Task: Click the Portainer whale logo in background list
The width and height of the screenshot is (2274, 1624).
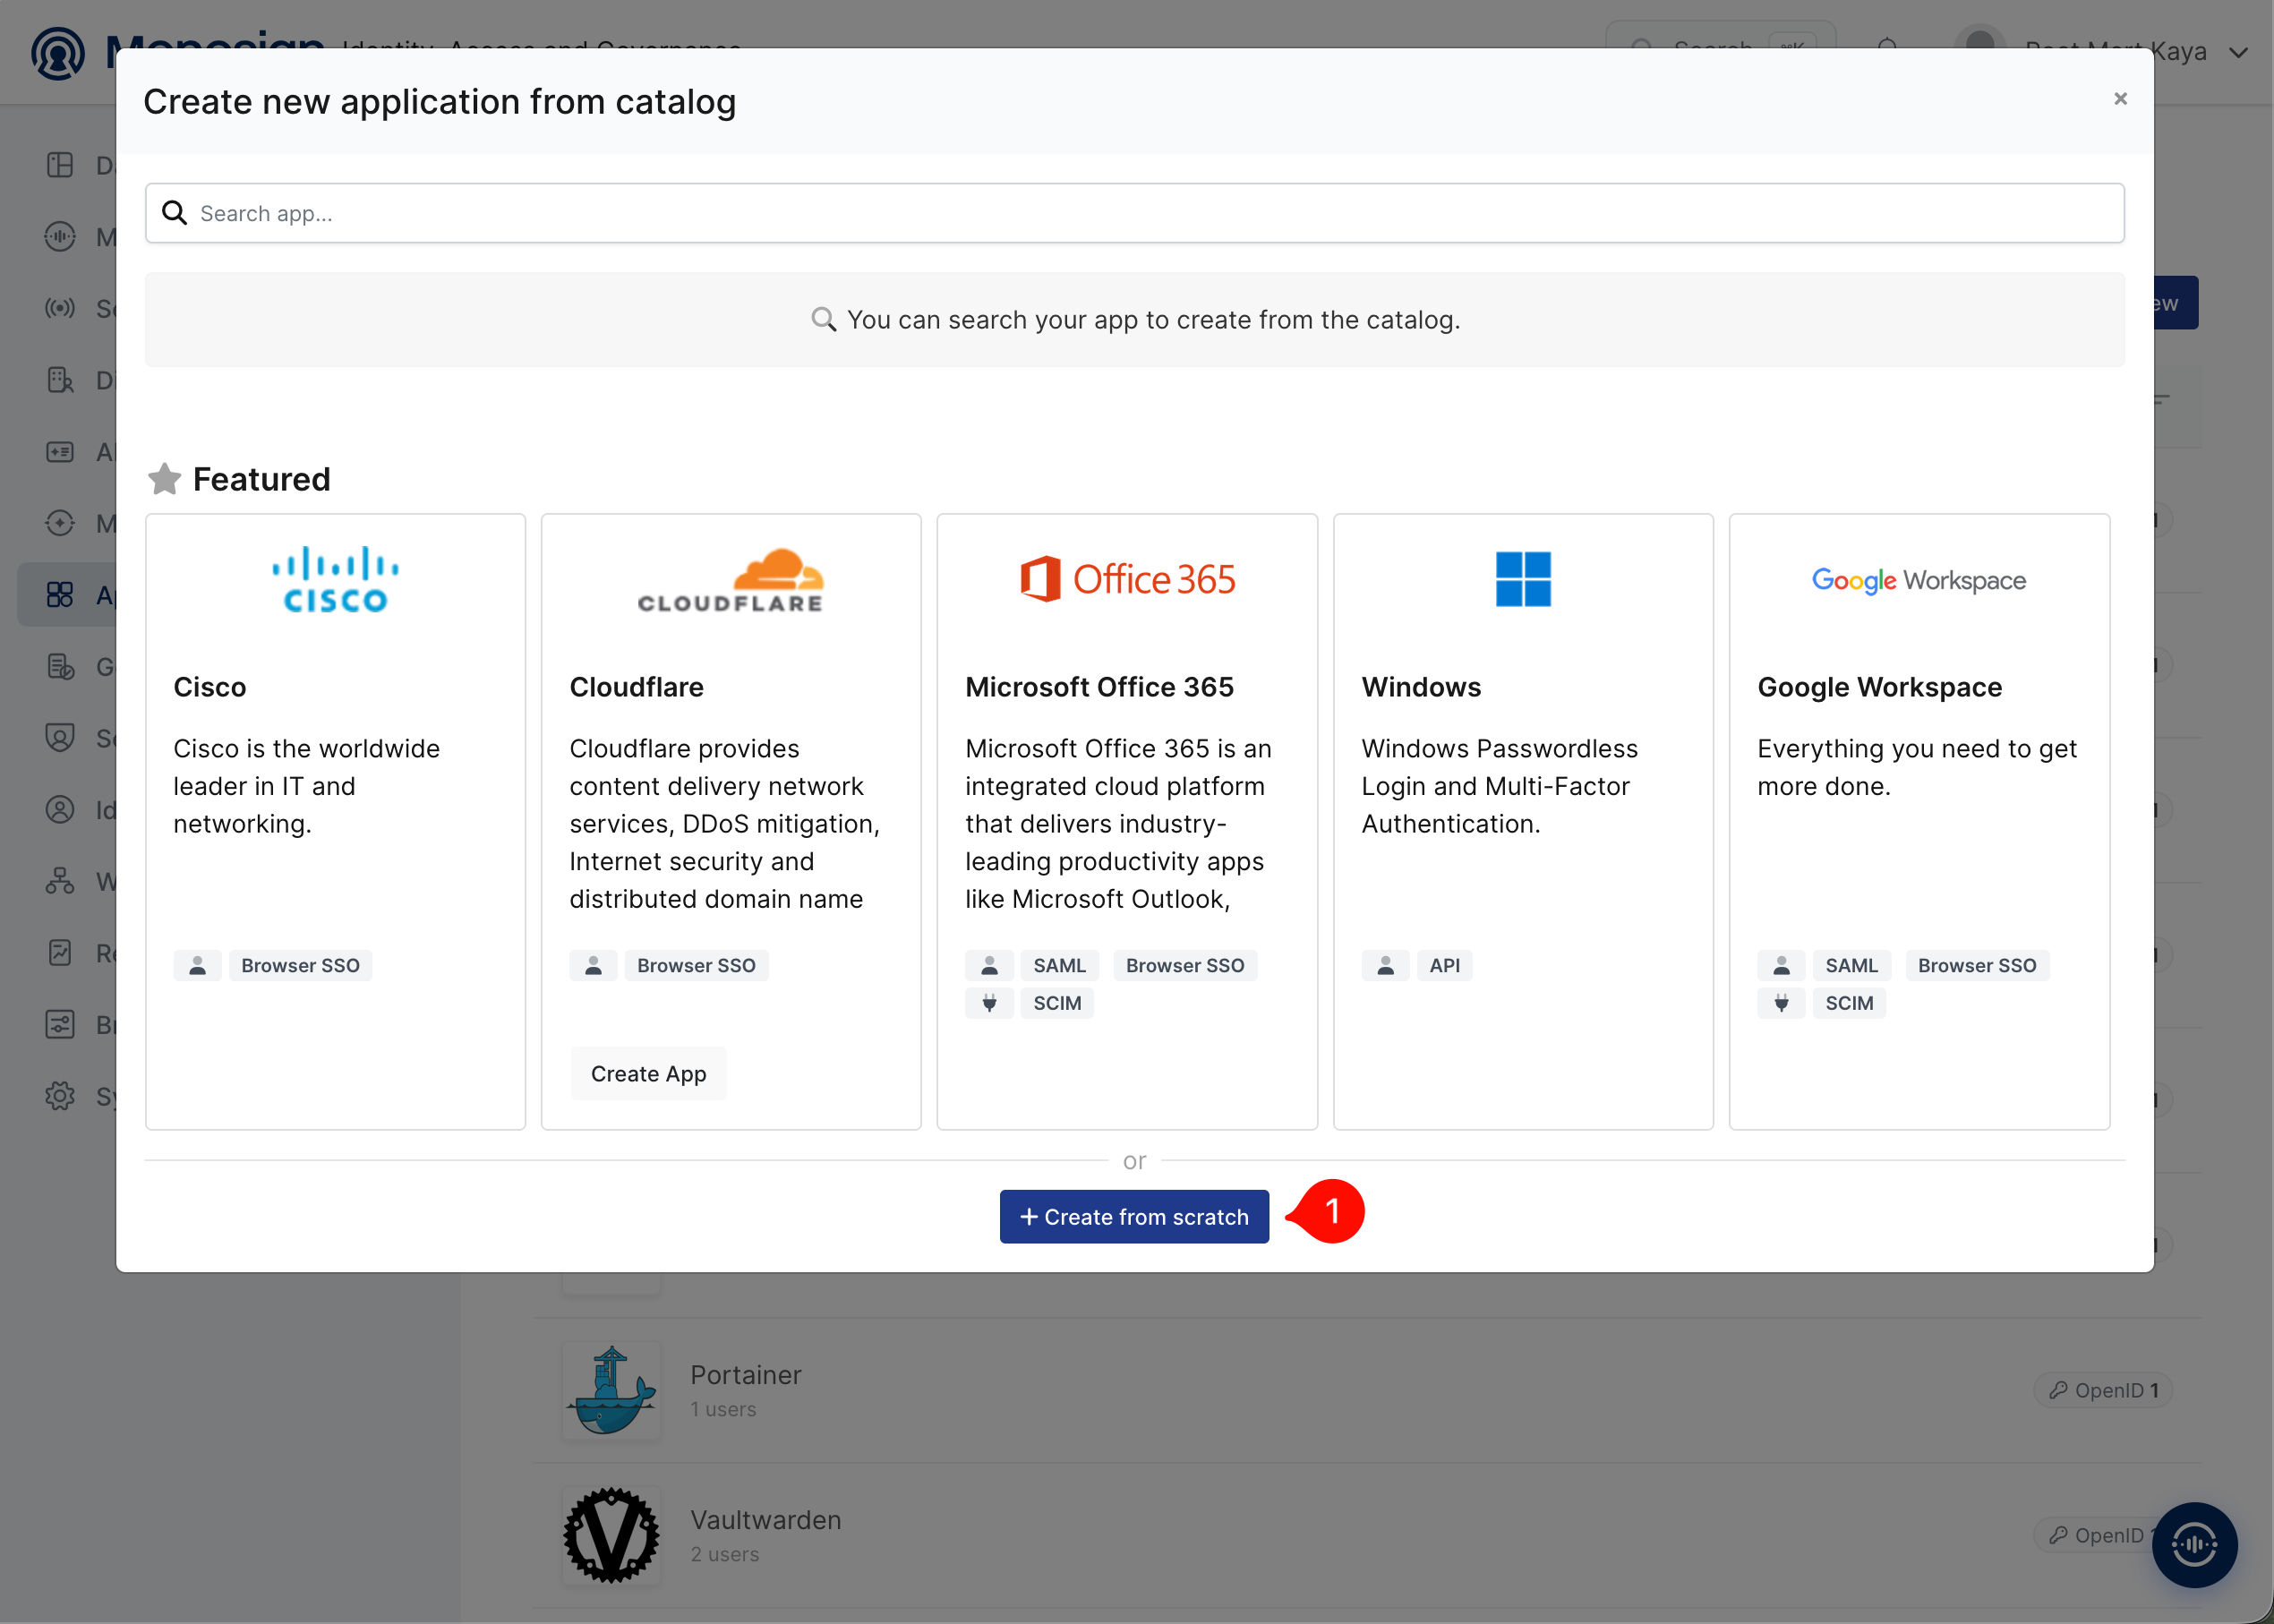Action: click(611, 1390)
